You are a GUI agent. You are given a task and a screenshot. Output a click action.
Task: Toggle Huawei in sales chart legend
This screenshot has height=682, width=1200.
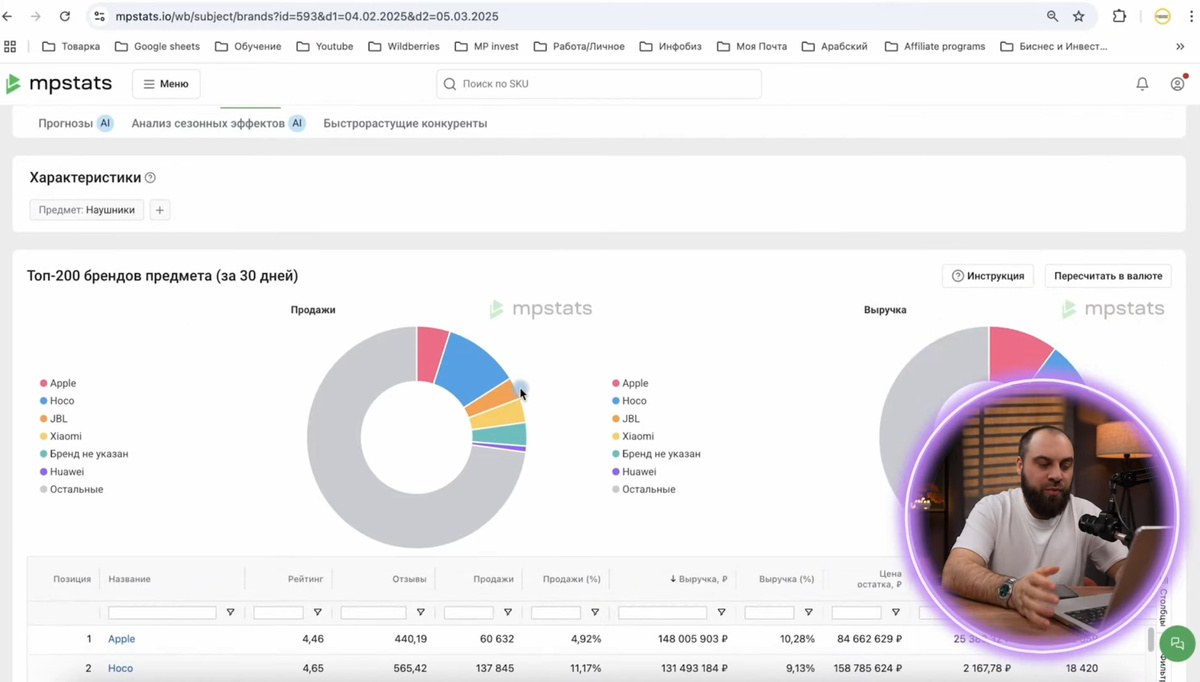pos(62,472)
